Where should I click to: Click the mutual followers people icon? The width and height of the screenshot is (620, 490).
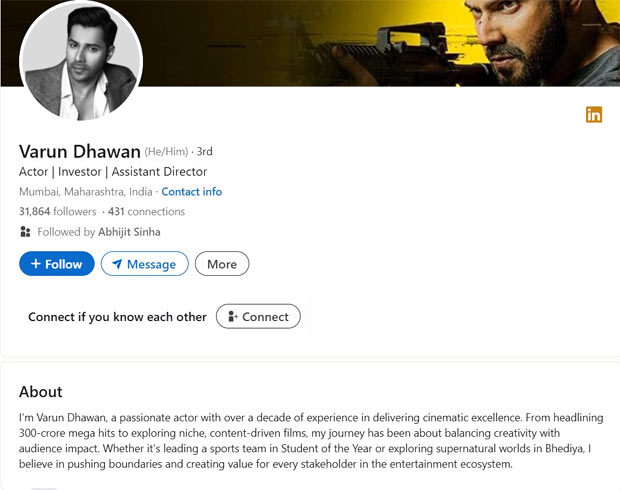pos(25,232)
